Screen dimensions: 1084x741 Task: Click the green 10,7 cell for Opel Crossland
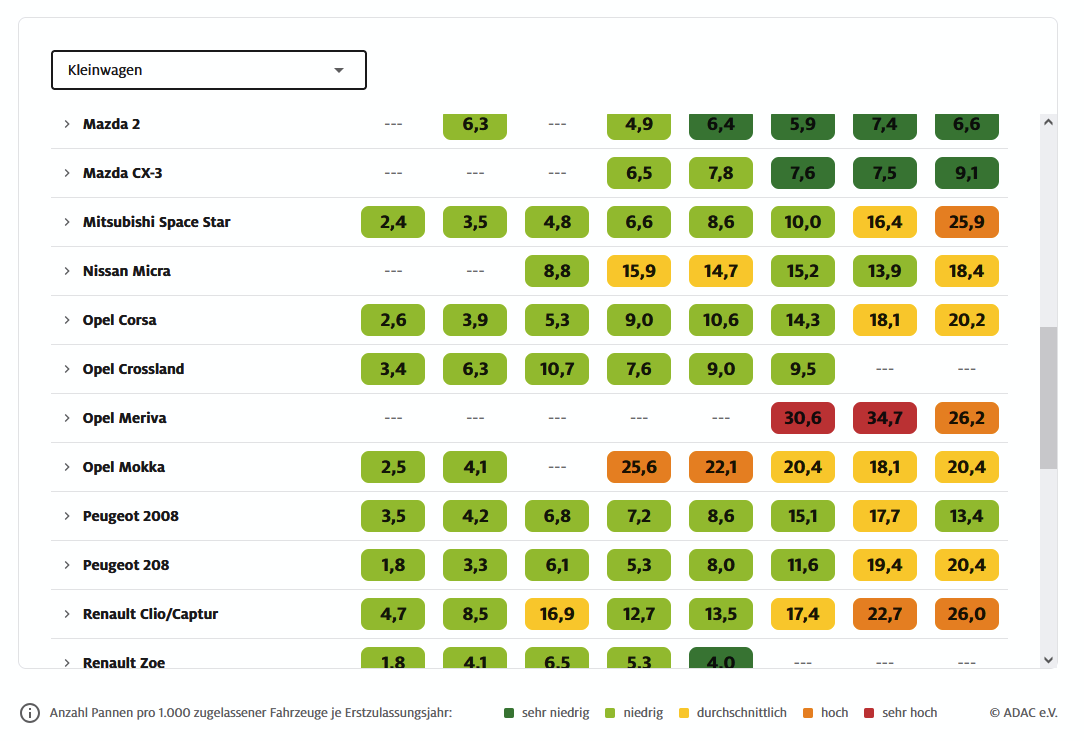pos(557,369)
